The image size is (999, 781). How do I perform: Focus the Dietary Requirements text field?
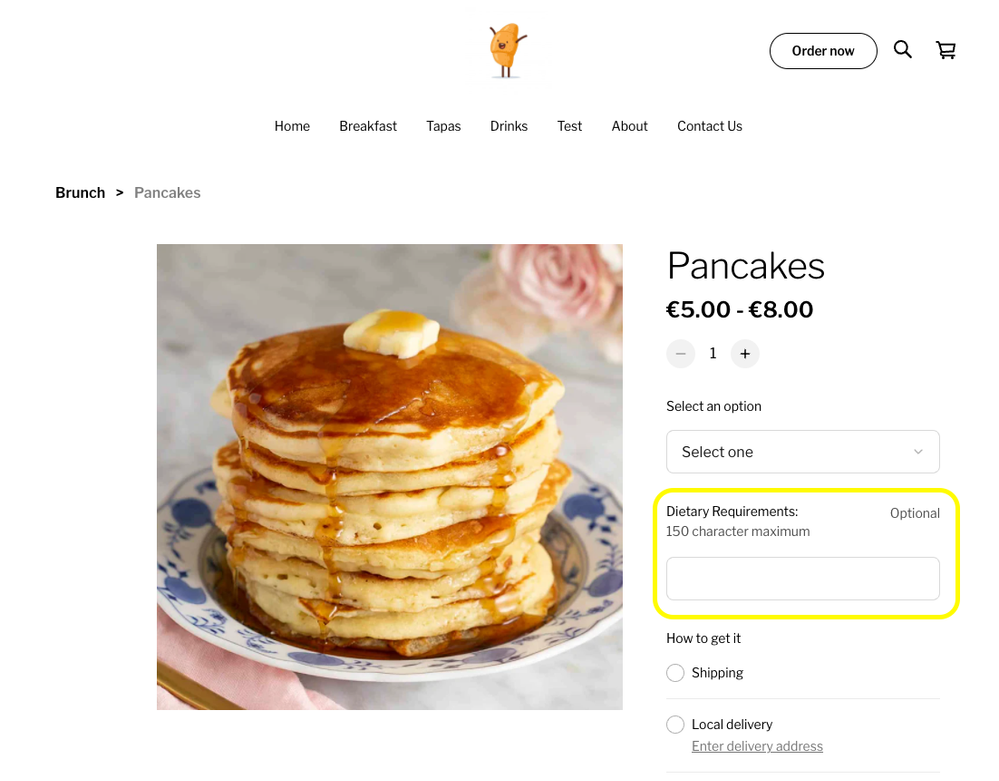(x=802, y=579)
